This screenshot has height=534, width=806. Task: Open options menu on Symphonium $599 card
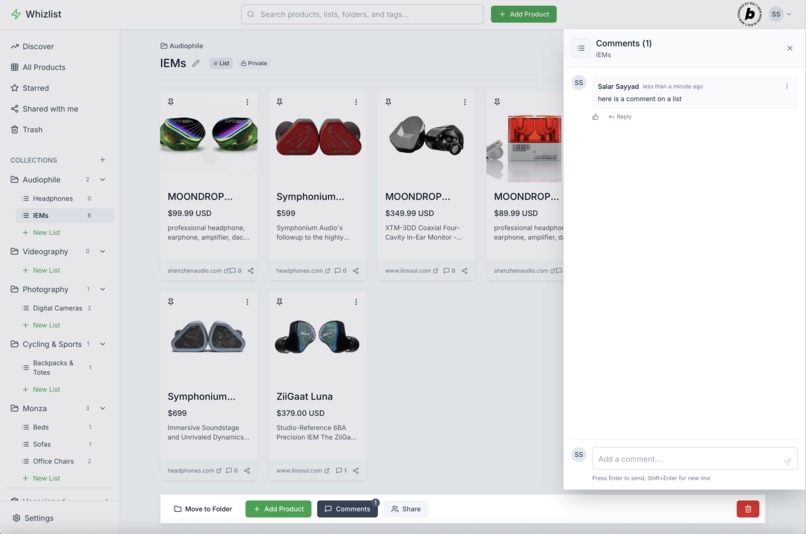(356, 102)
